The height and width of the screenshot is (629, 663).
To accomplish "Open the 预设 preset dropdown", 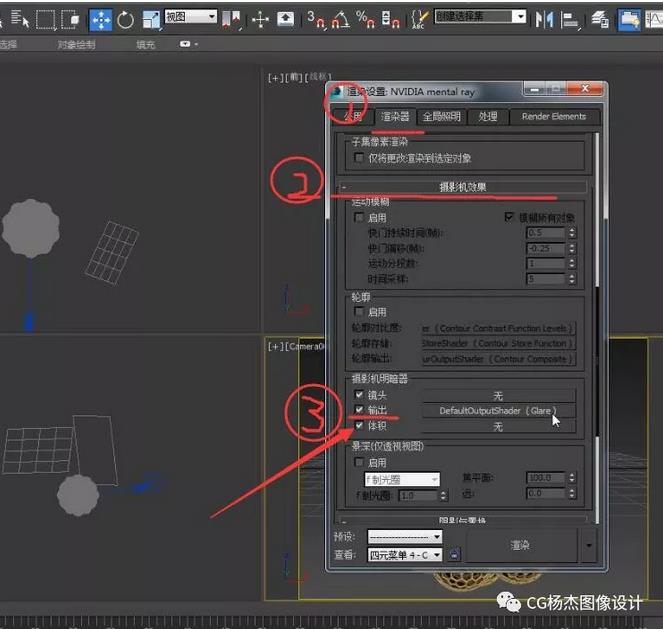I will point(405,537).
